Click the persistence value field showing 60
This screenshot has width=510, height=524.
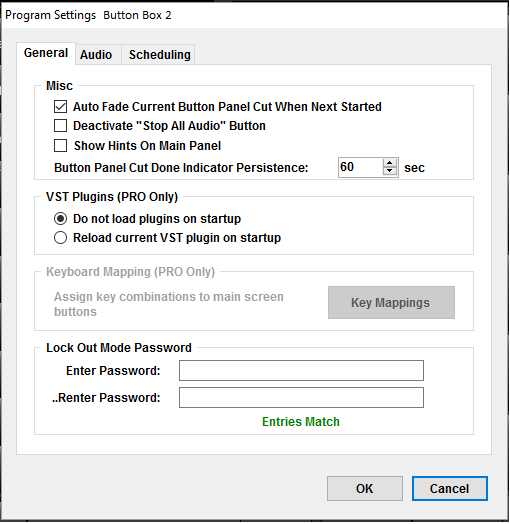[x=360, y=167]
